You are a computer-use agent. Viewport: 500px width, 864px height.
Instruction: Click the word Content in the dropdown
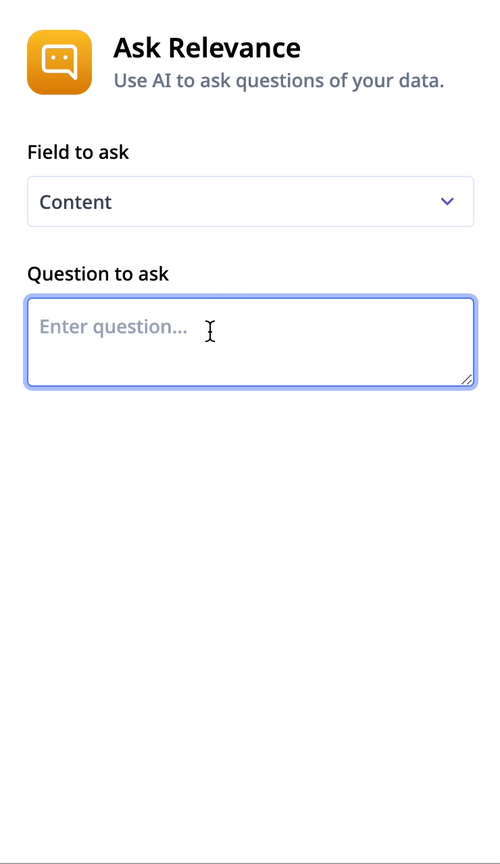(x=76, y=202)
